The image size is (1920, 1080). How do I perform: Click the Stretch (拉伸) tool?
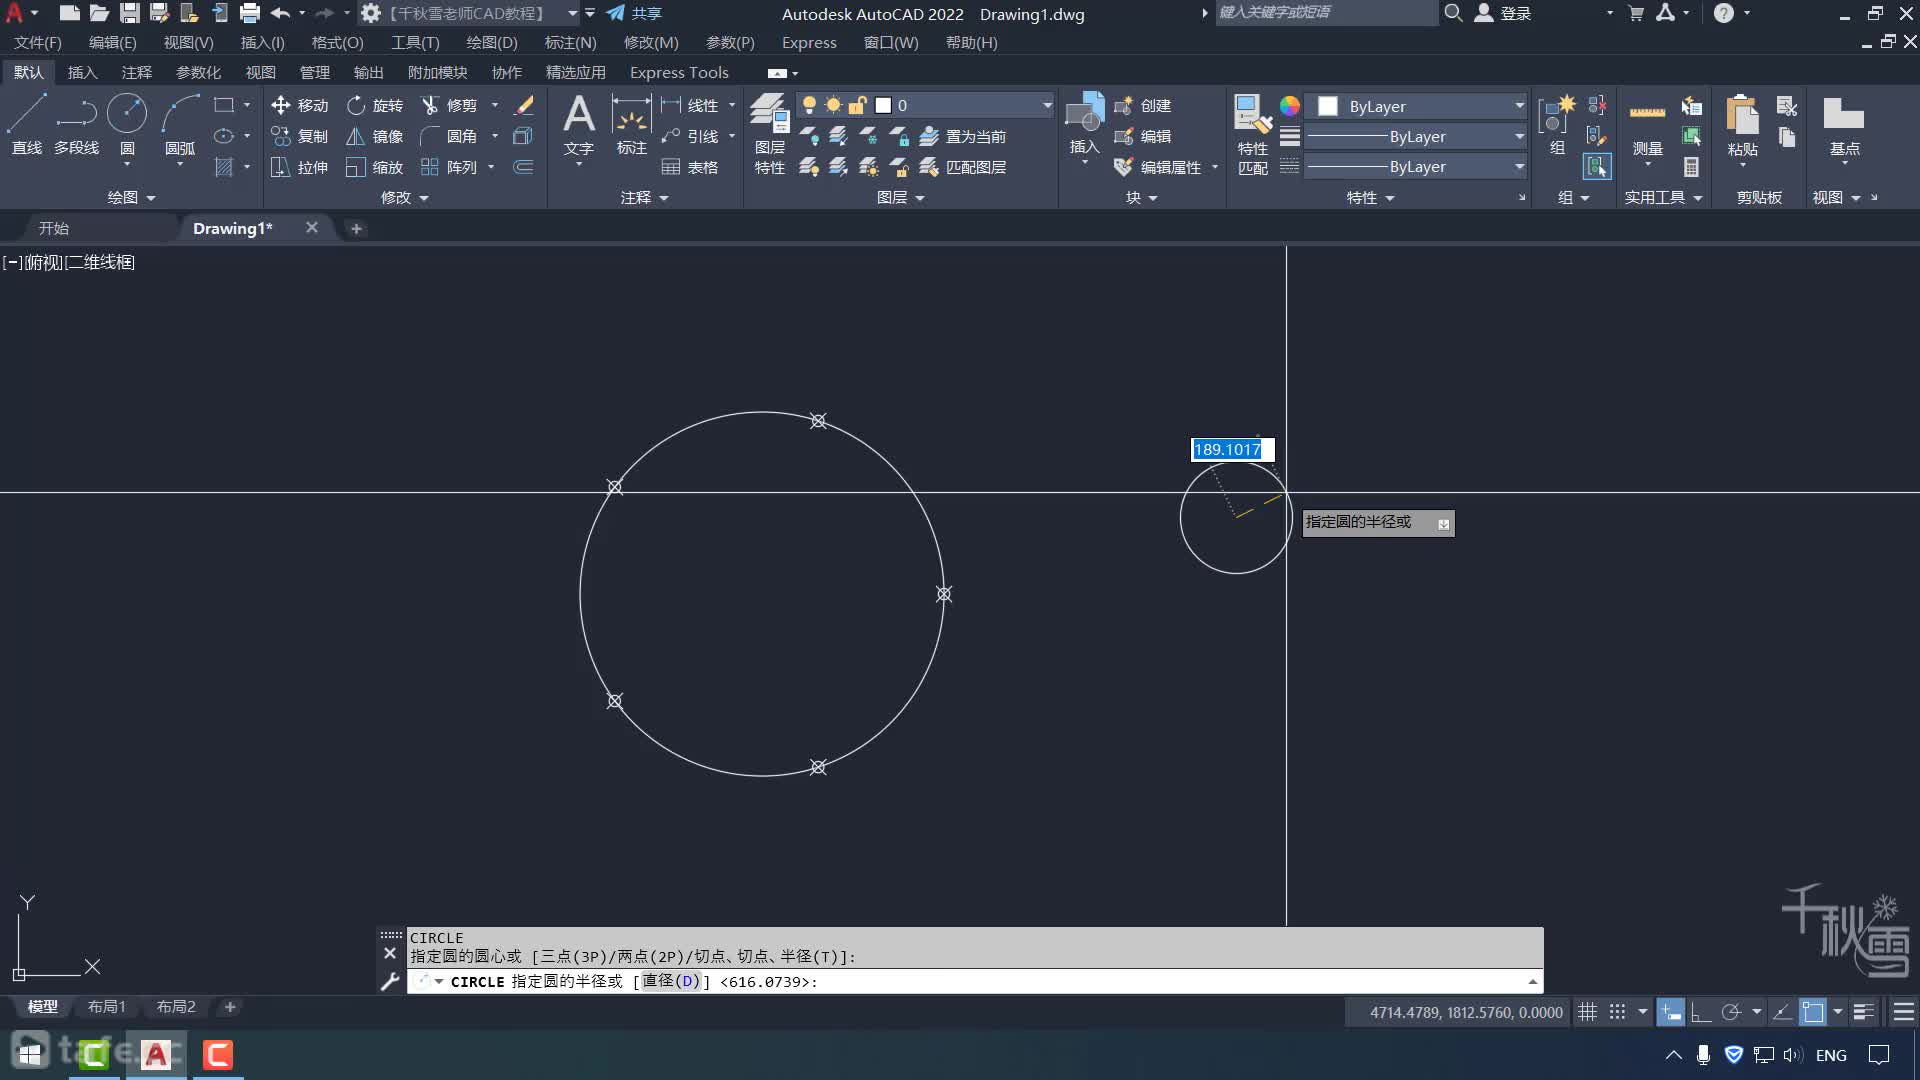[300, 167]
